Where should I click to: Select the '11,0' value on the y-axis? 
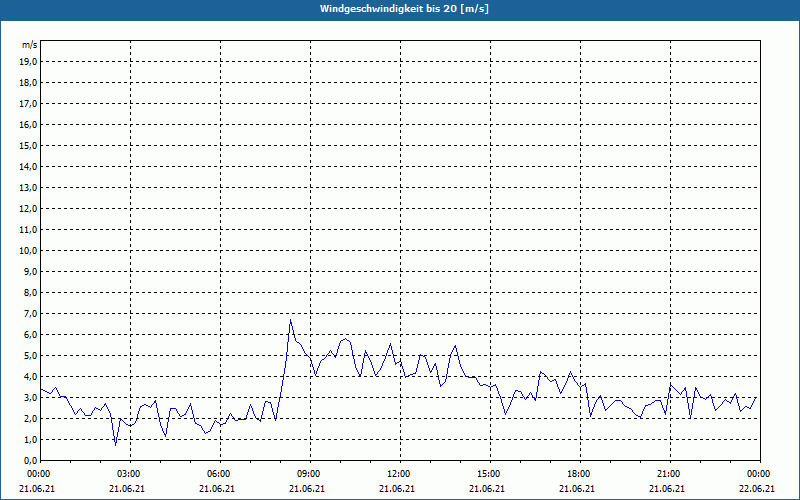[28, 230]
